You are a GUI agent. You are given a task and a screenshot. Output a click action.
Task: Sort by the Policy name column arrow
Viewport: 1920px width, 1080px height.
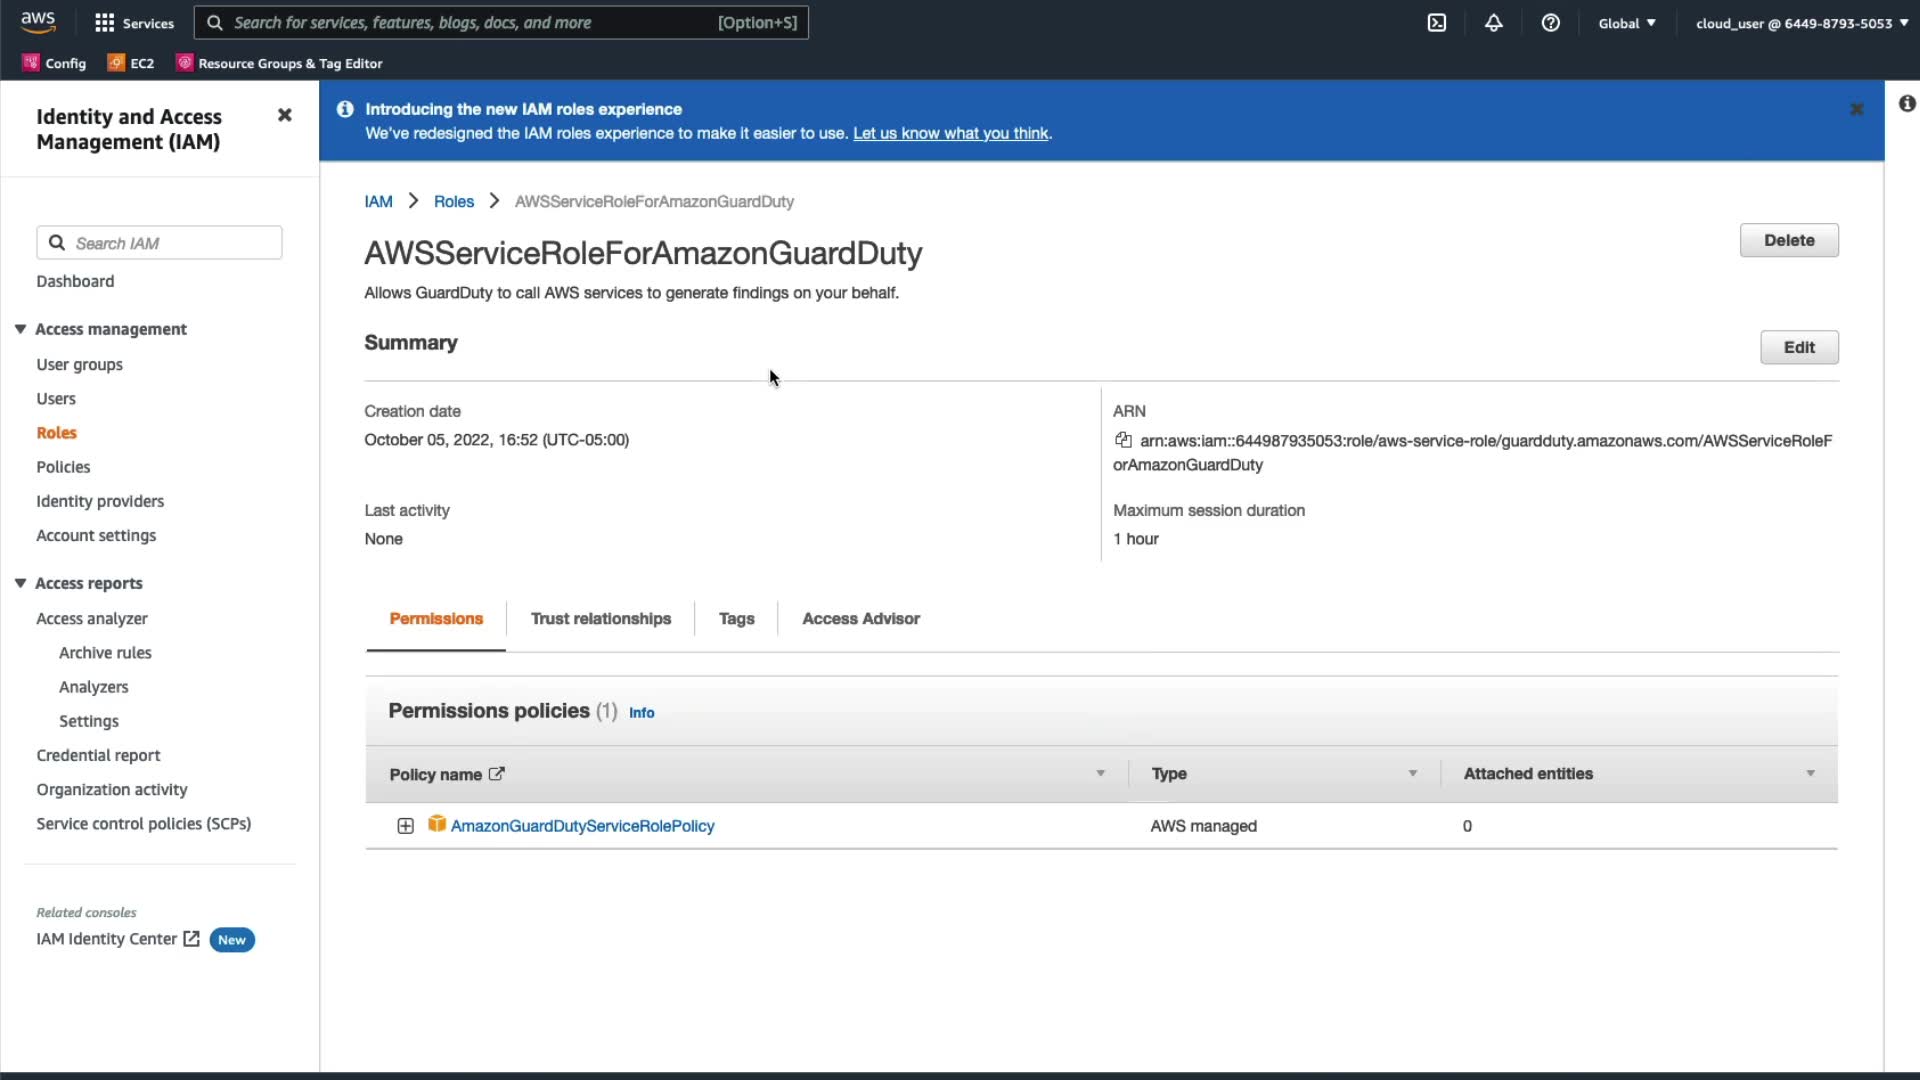[1100, 774]
